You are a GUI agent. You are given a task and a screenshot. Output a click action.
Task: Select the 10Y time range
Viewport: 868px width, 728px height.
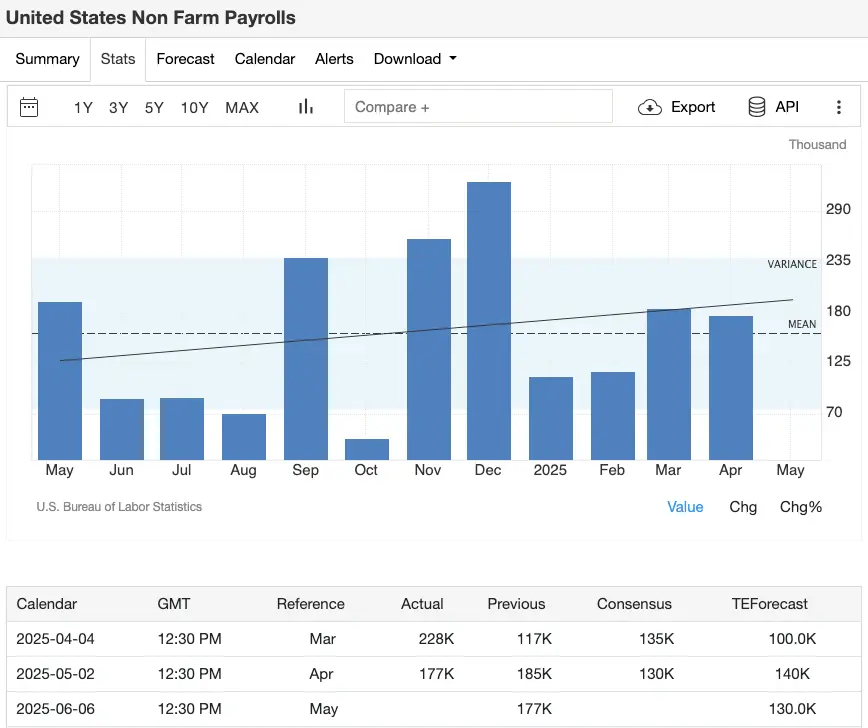(194, 107)
